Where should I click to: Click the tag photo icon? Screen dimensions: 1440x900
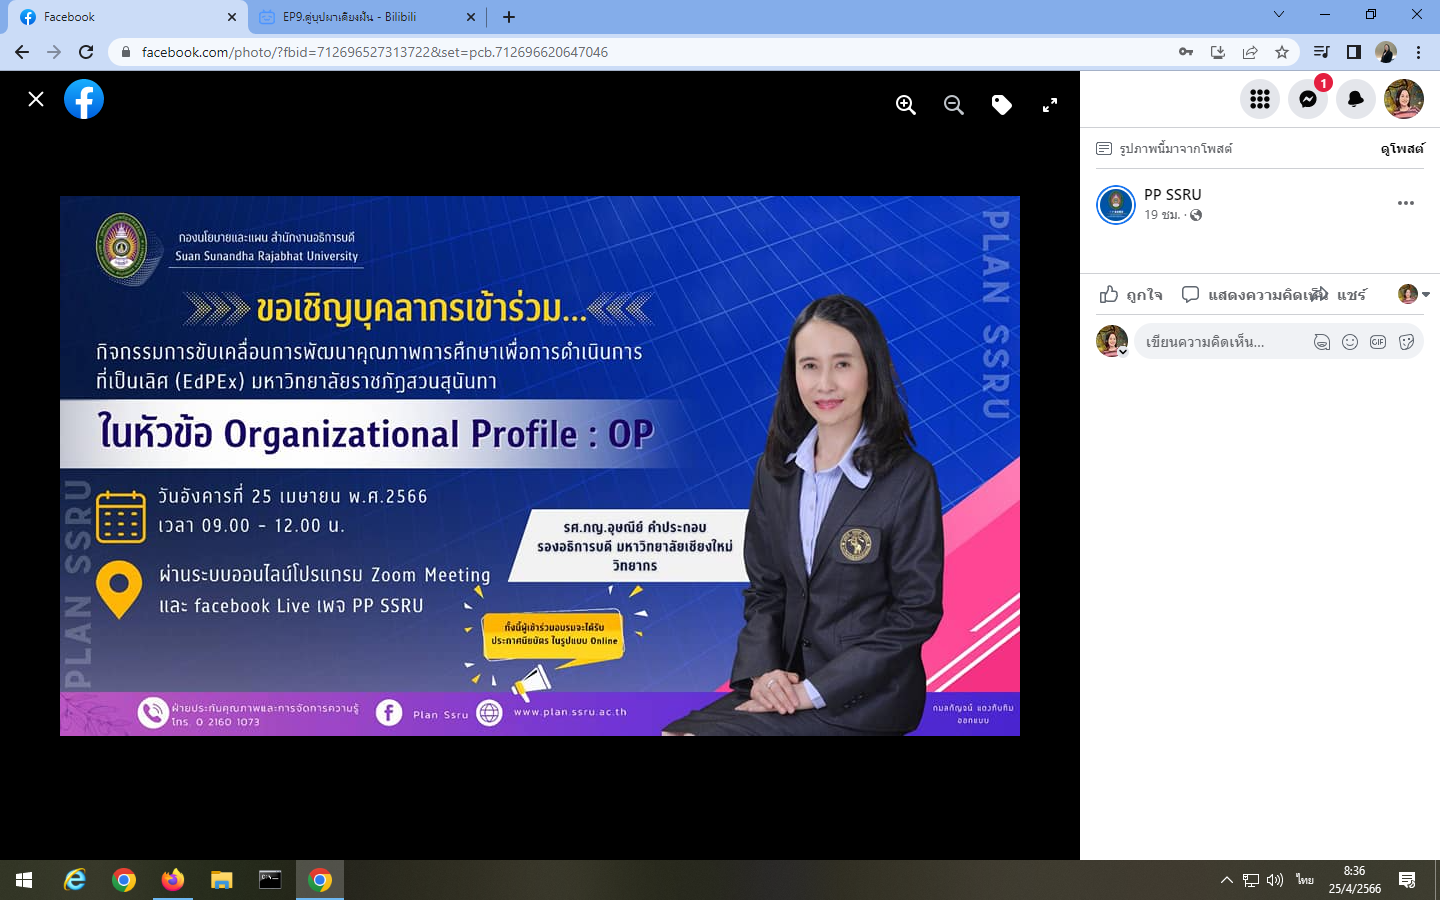pyautogui.click(x=1001, y=105)
